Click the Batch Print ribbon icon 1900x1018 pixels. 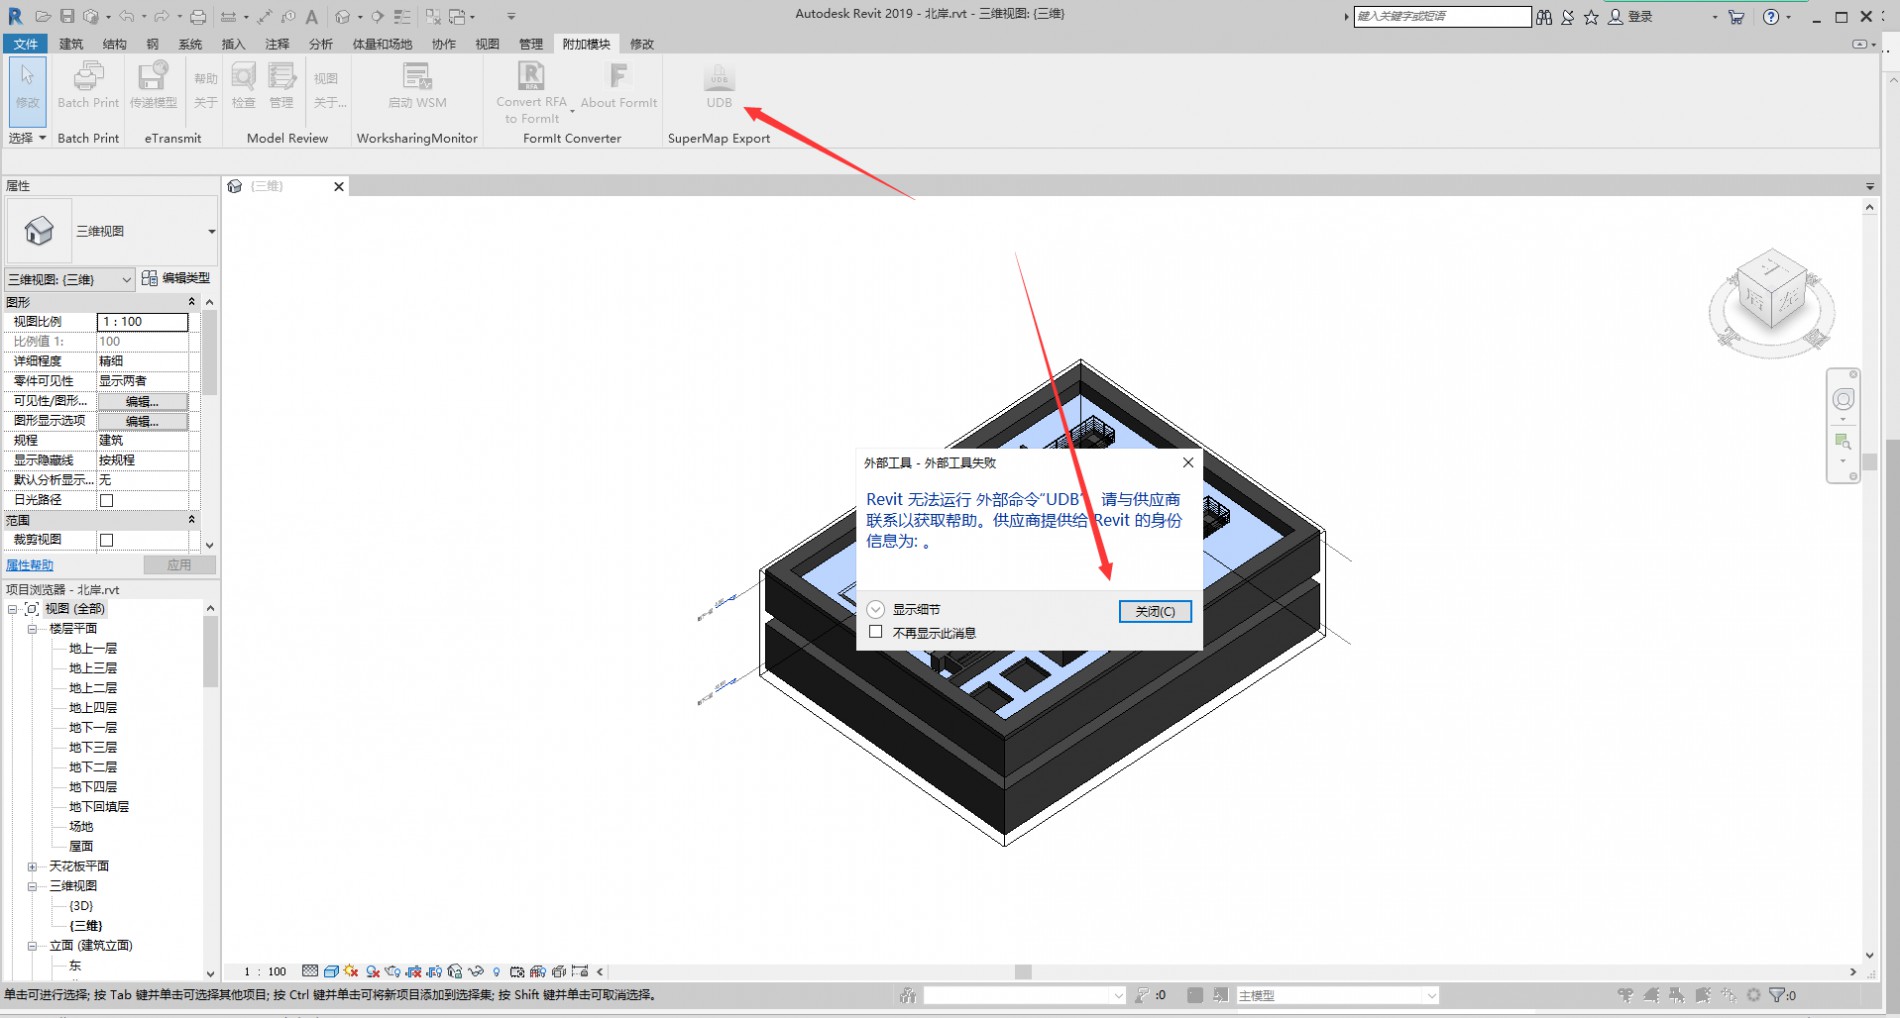click(88, 80)
